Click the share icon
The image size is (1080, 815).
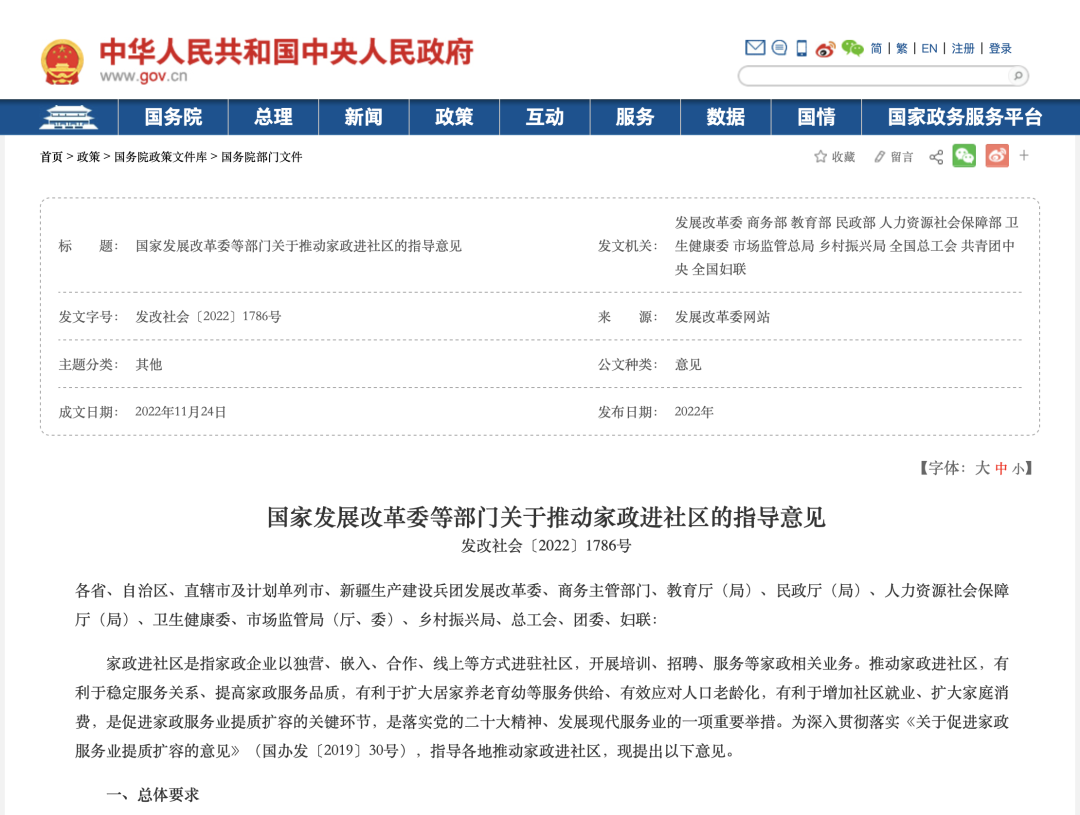936,157
